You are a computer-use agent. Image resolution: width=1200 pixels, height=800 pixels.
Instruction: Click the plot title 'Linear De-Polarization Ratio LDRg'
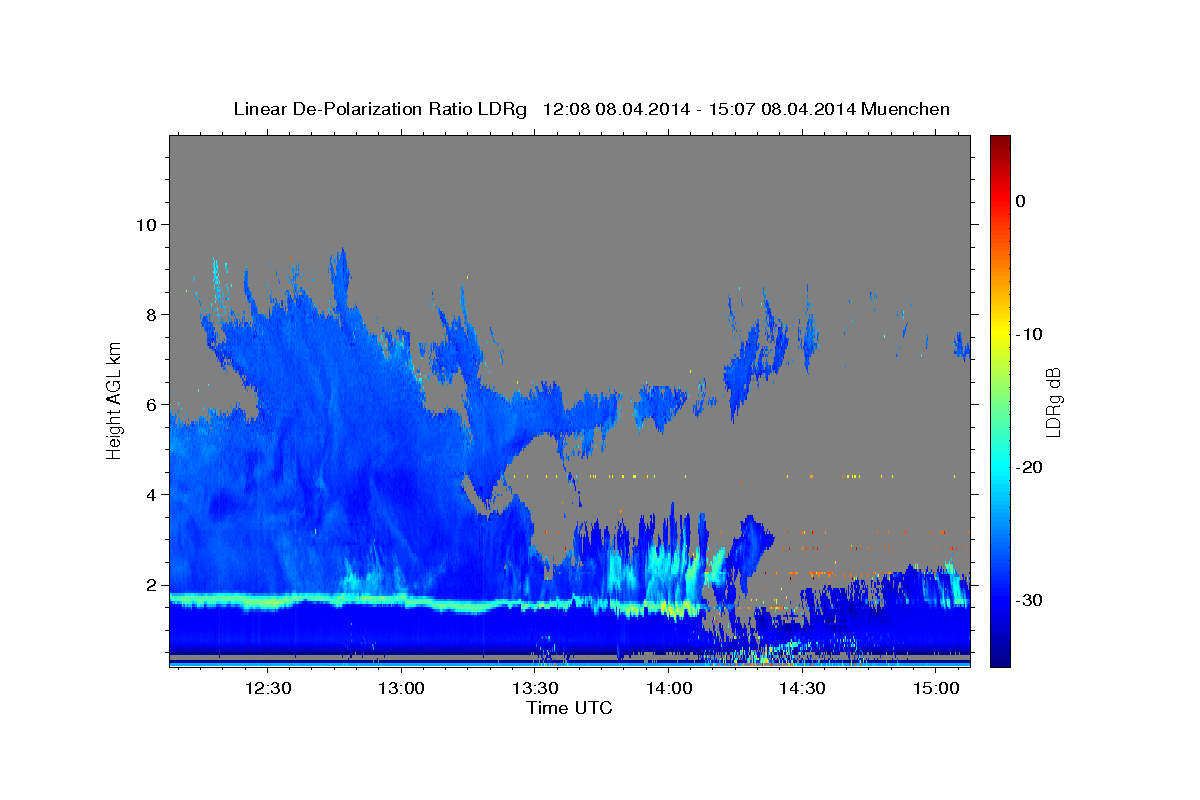pyautogui.click(x=379, y=109)
